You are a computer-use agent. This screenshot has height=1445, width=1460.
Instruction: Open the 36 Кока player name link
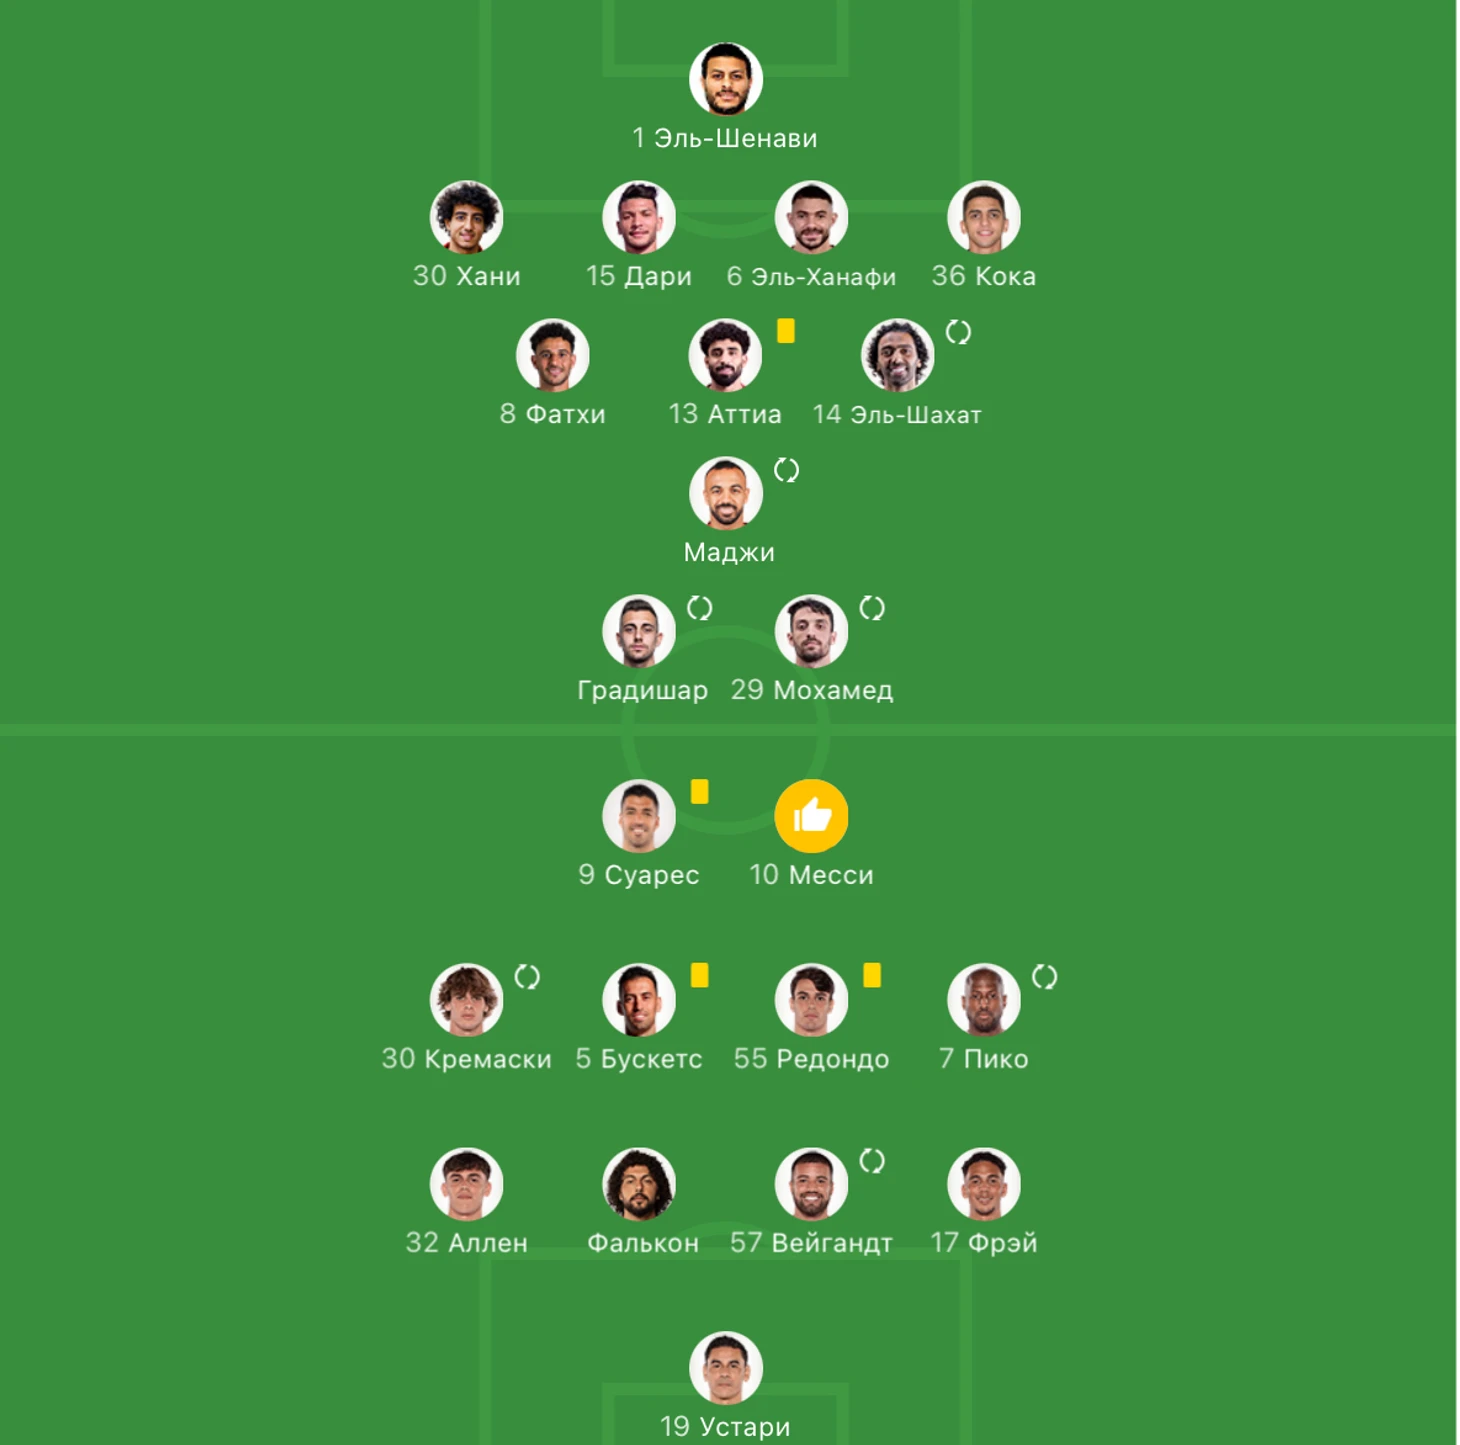pos(984,276)
